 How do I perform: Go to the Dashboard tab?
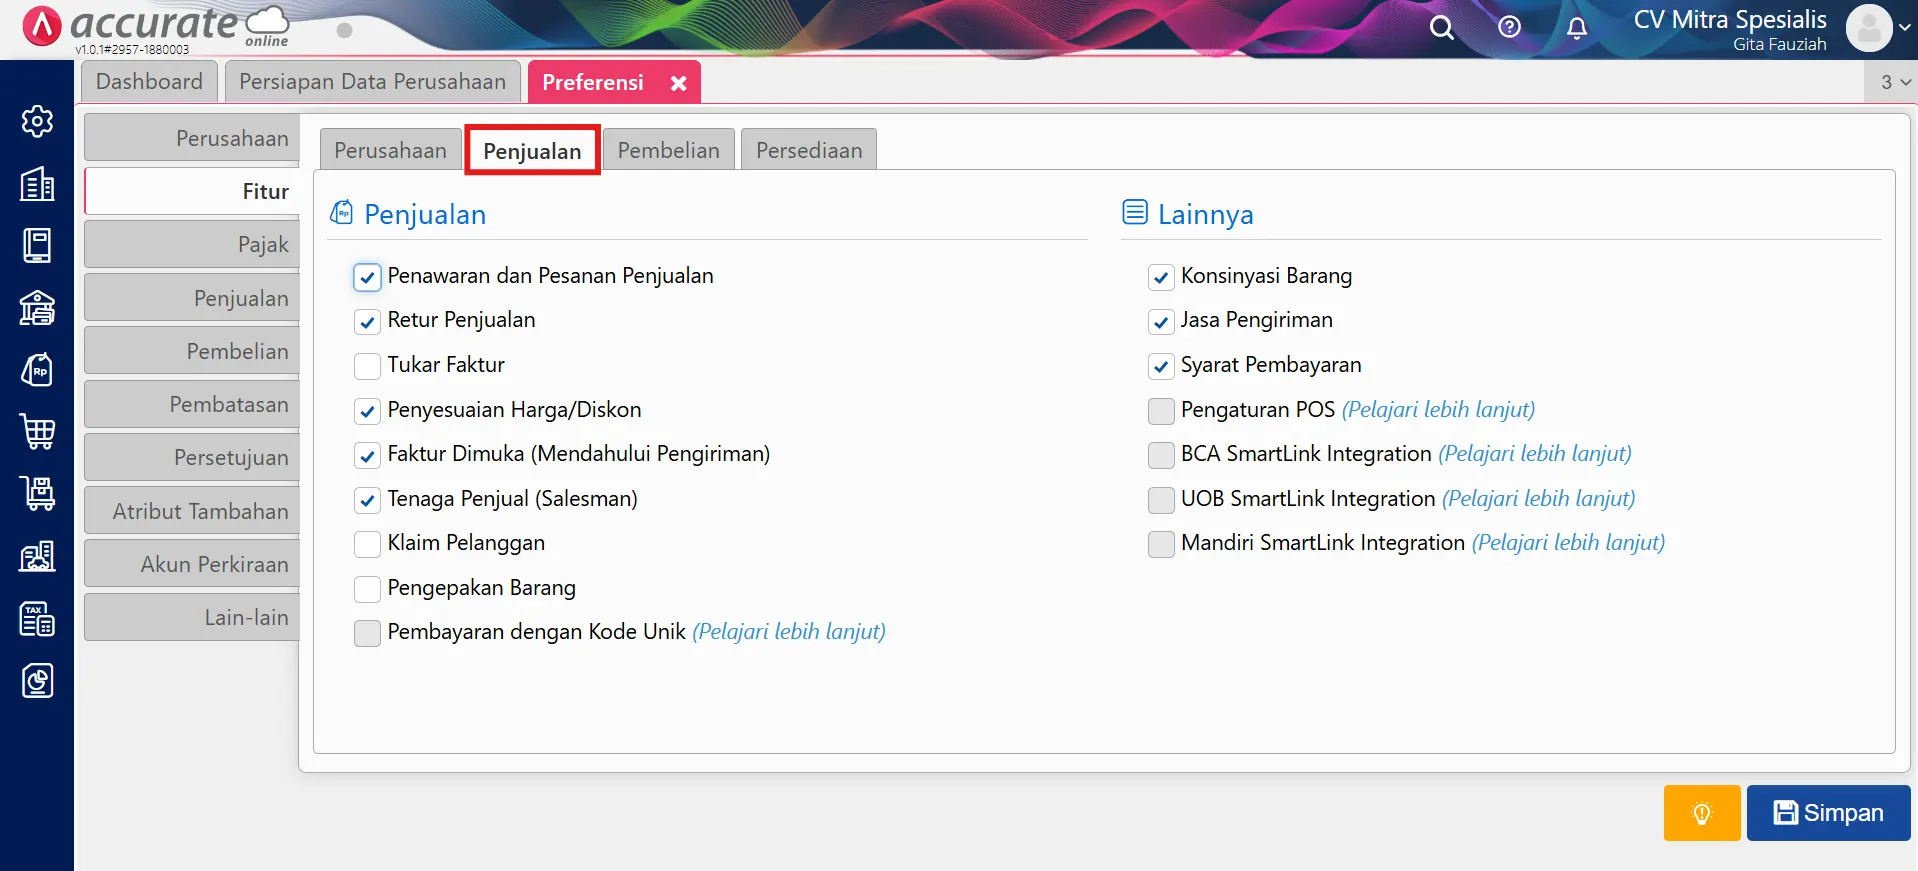click(x=149, y=82)
